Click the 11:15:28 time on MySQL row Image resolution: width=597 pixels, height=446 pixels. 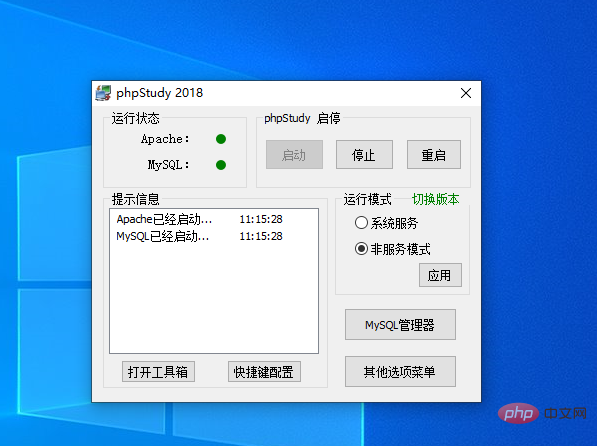pyautogui.click(x=261, y=237)
